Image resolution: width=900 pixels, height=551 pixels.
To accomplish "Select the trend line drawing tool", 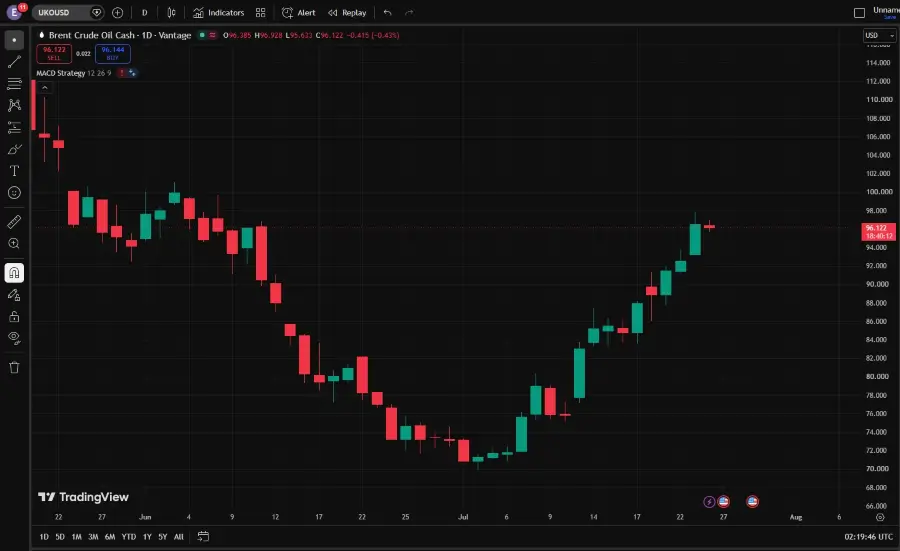I will click(x=14, y=62).
